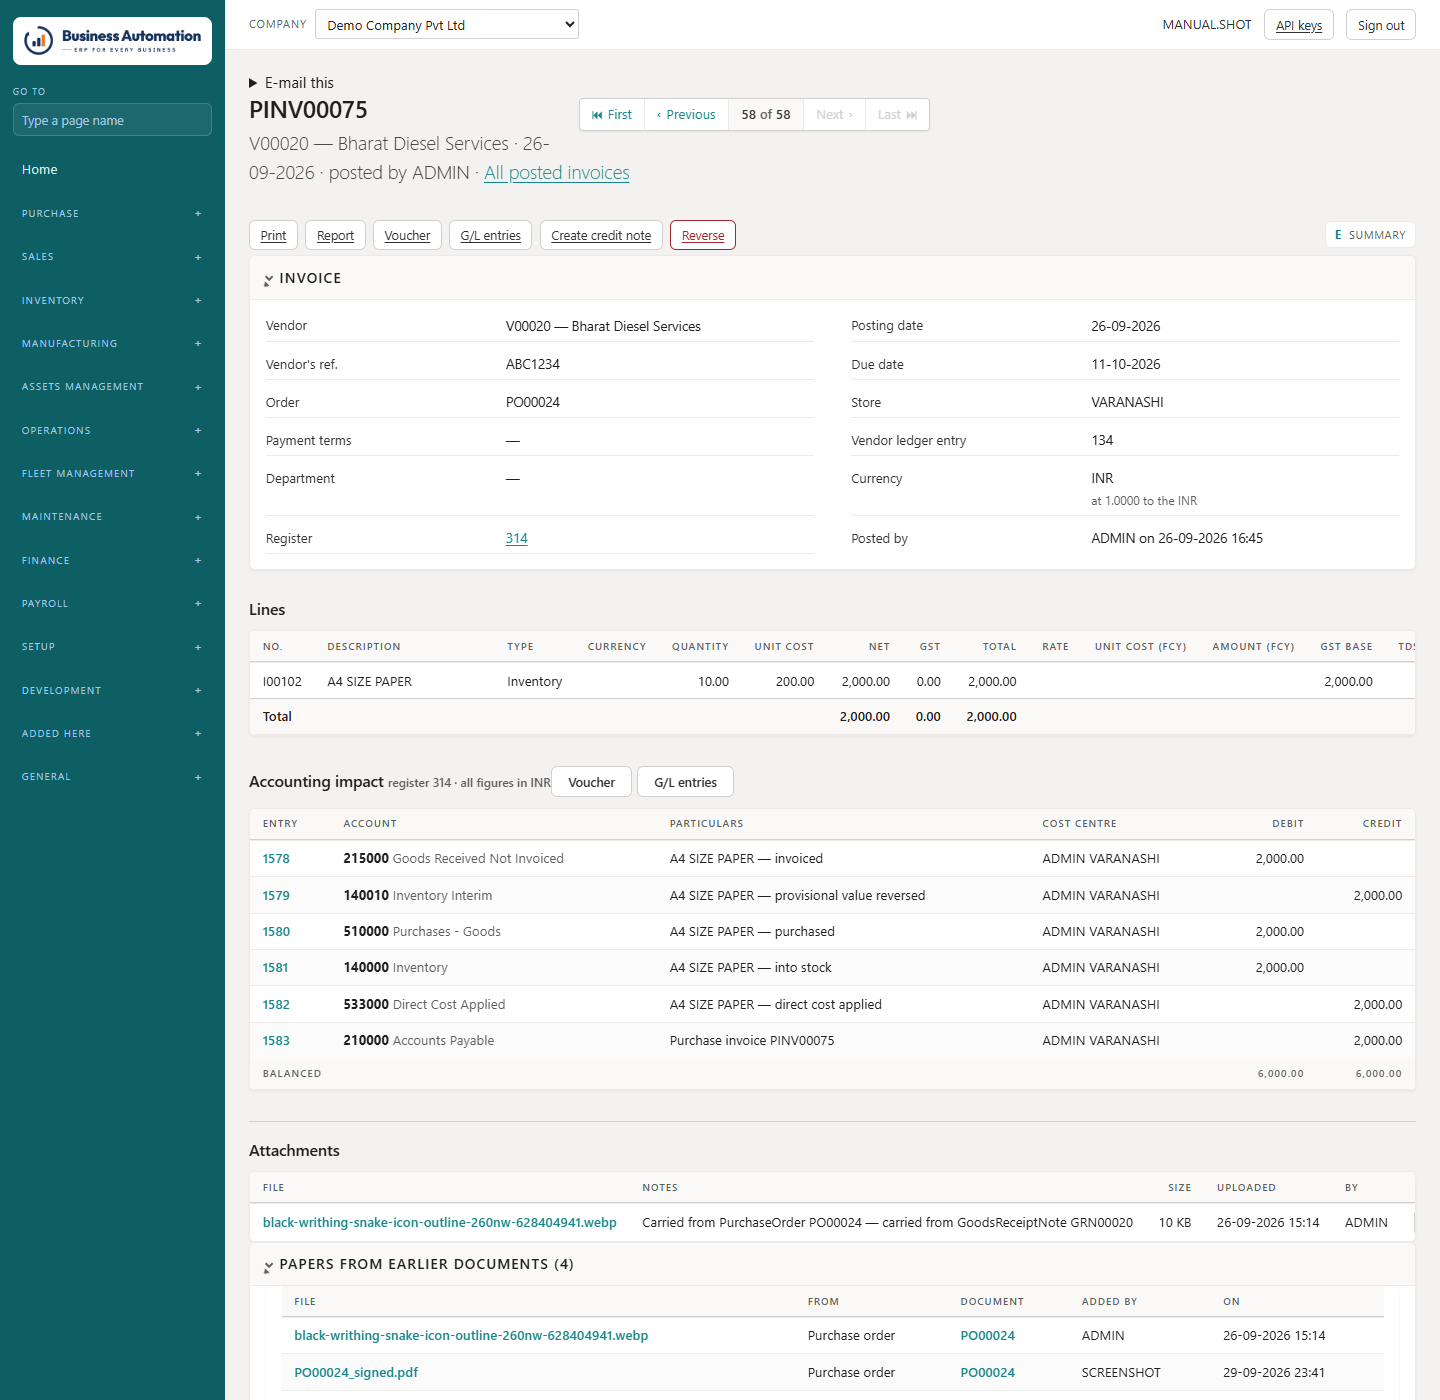Click the API keys link

pyautogui.click(x=1299, y=25)
